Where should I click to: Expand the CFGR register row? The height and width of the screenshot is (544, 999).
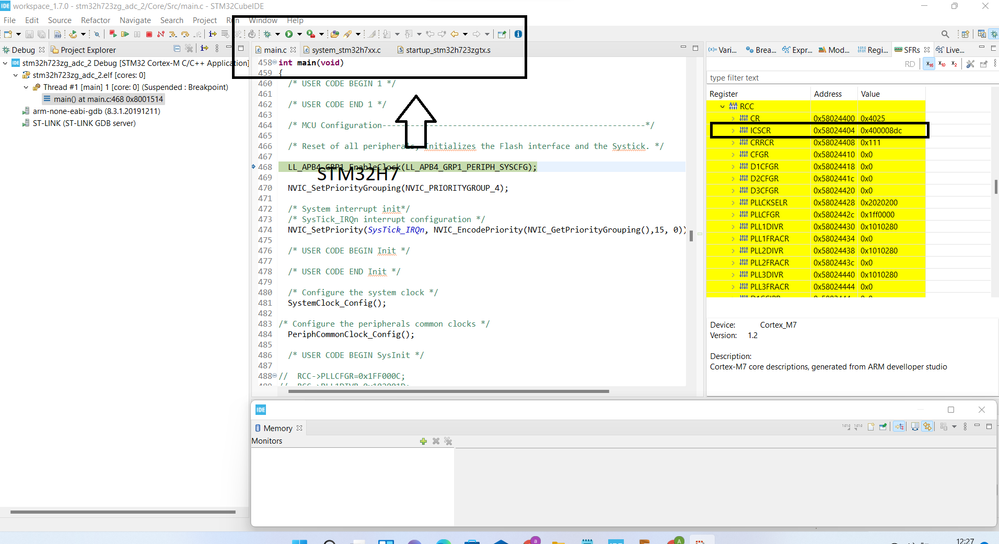[x=733, y=155]
